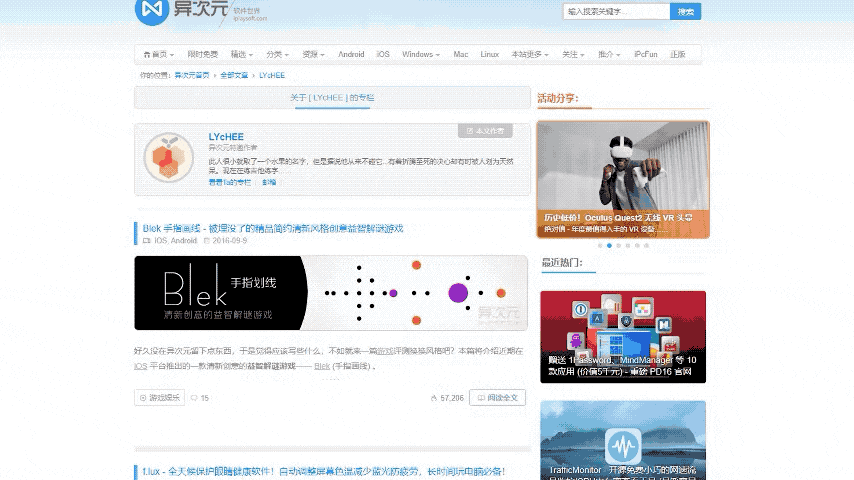Click the 历史低价 Oculus Quest2 caption

pos(618,218)
